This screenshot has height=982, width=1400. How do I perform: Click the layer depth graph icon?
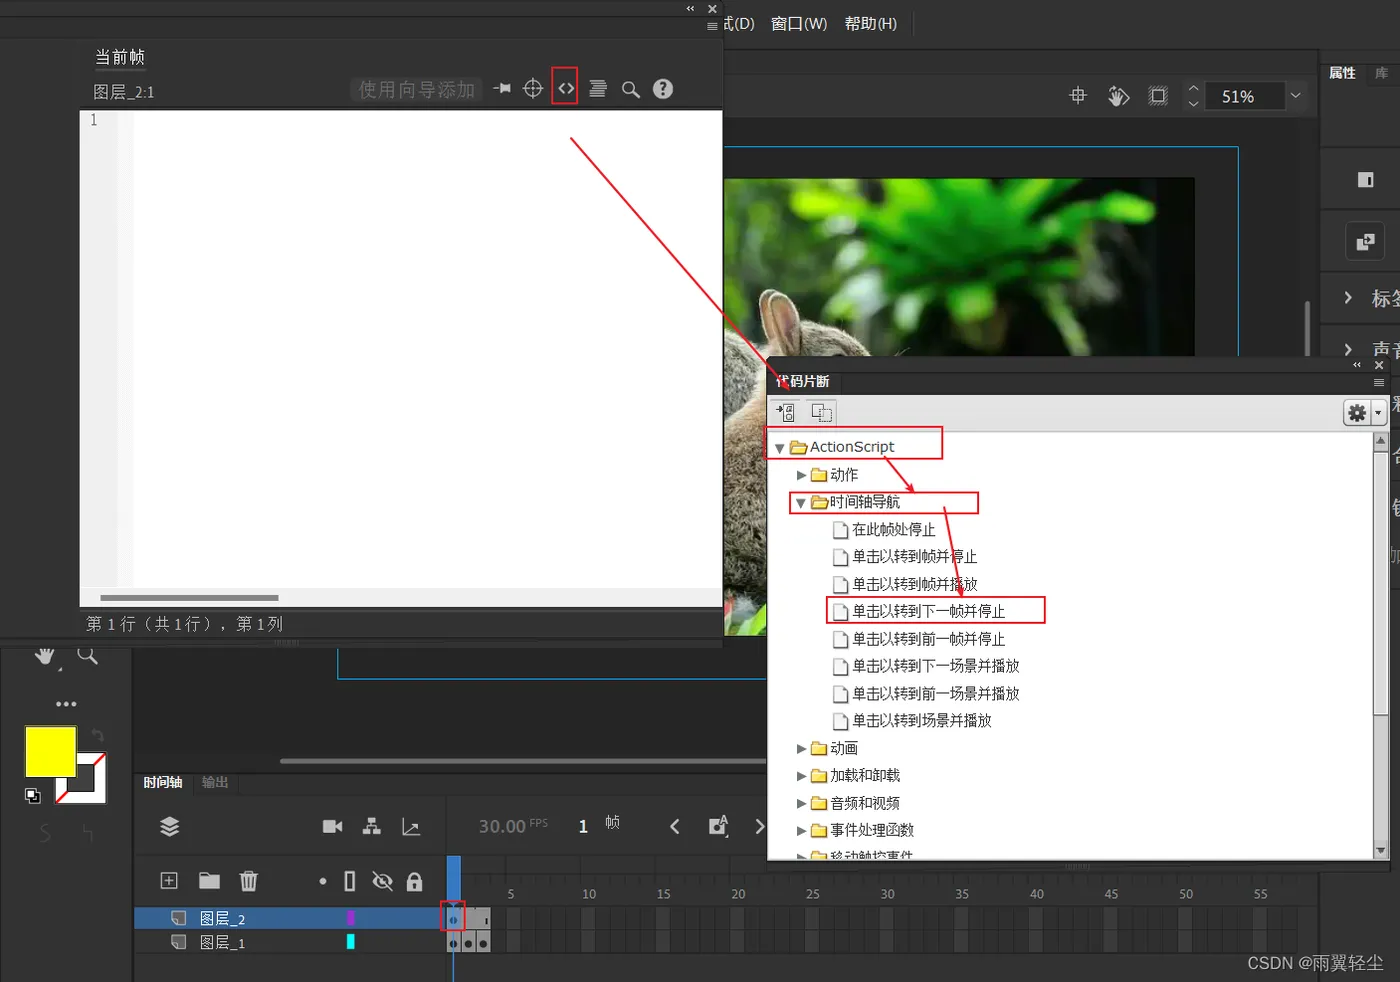click(411, 827)
